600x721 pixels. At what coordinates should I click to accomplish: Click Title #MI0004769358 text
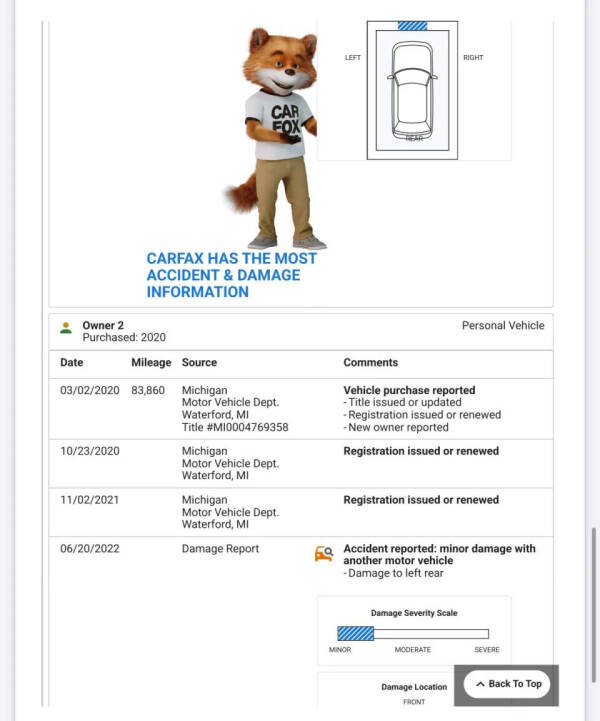(x=235, y=427)
